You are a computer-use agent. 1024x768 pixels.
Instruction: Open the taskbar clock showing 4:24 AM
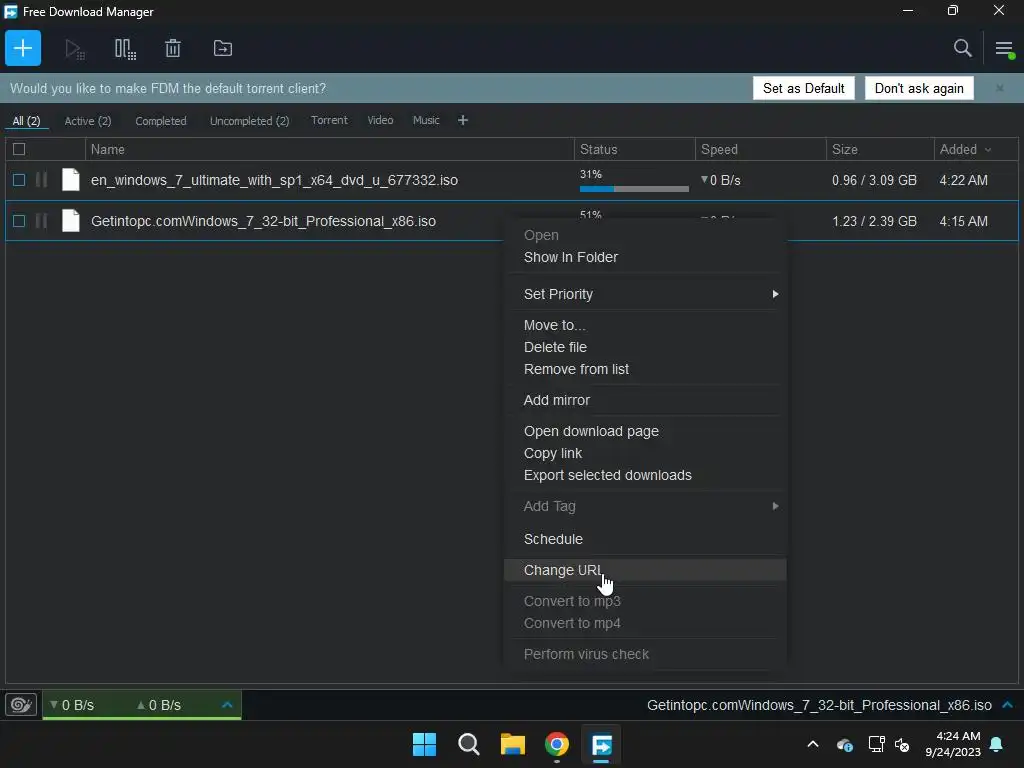[x=953, y=744]
